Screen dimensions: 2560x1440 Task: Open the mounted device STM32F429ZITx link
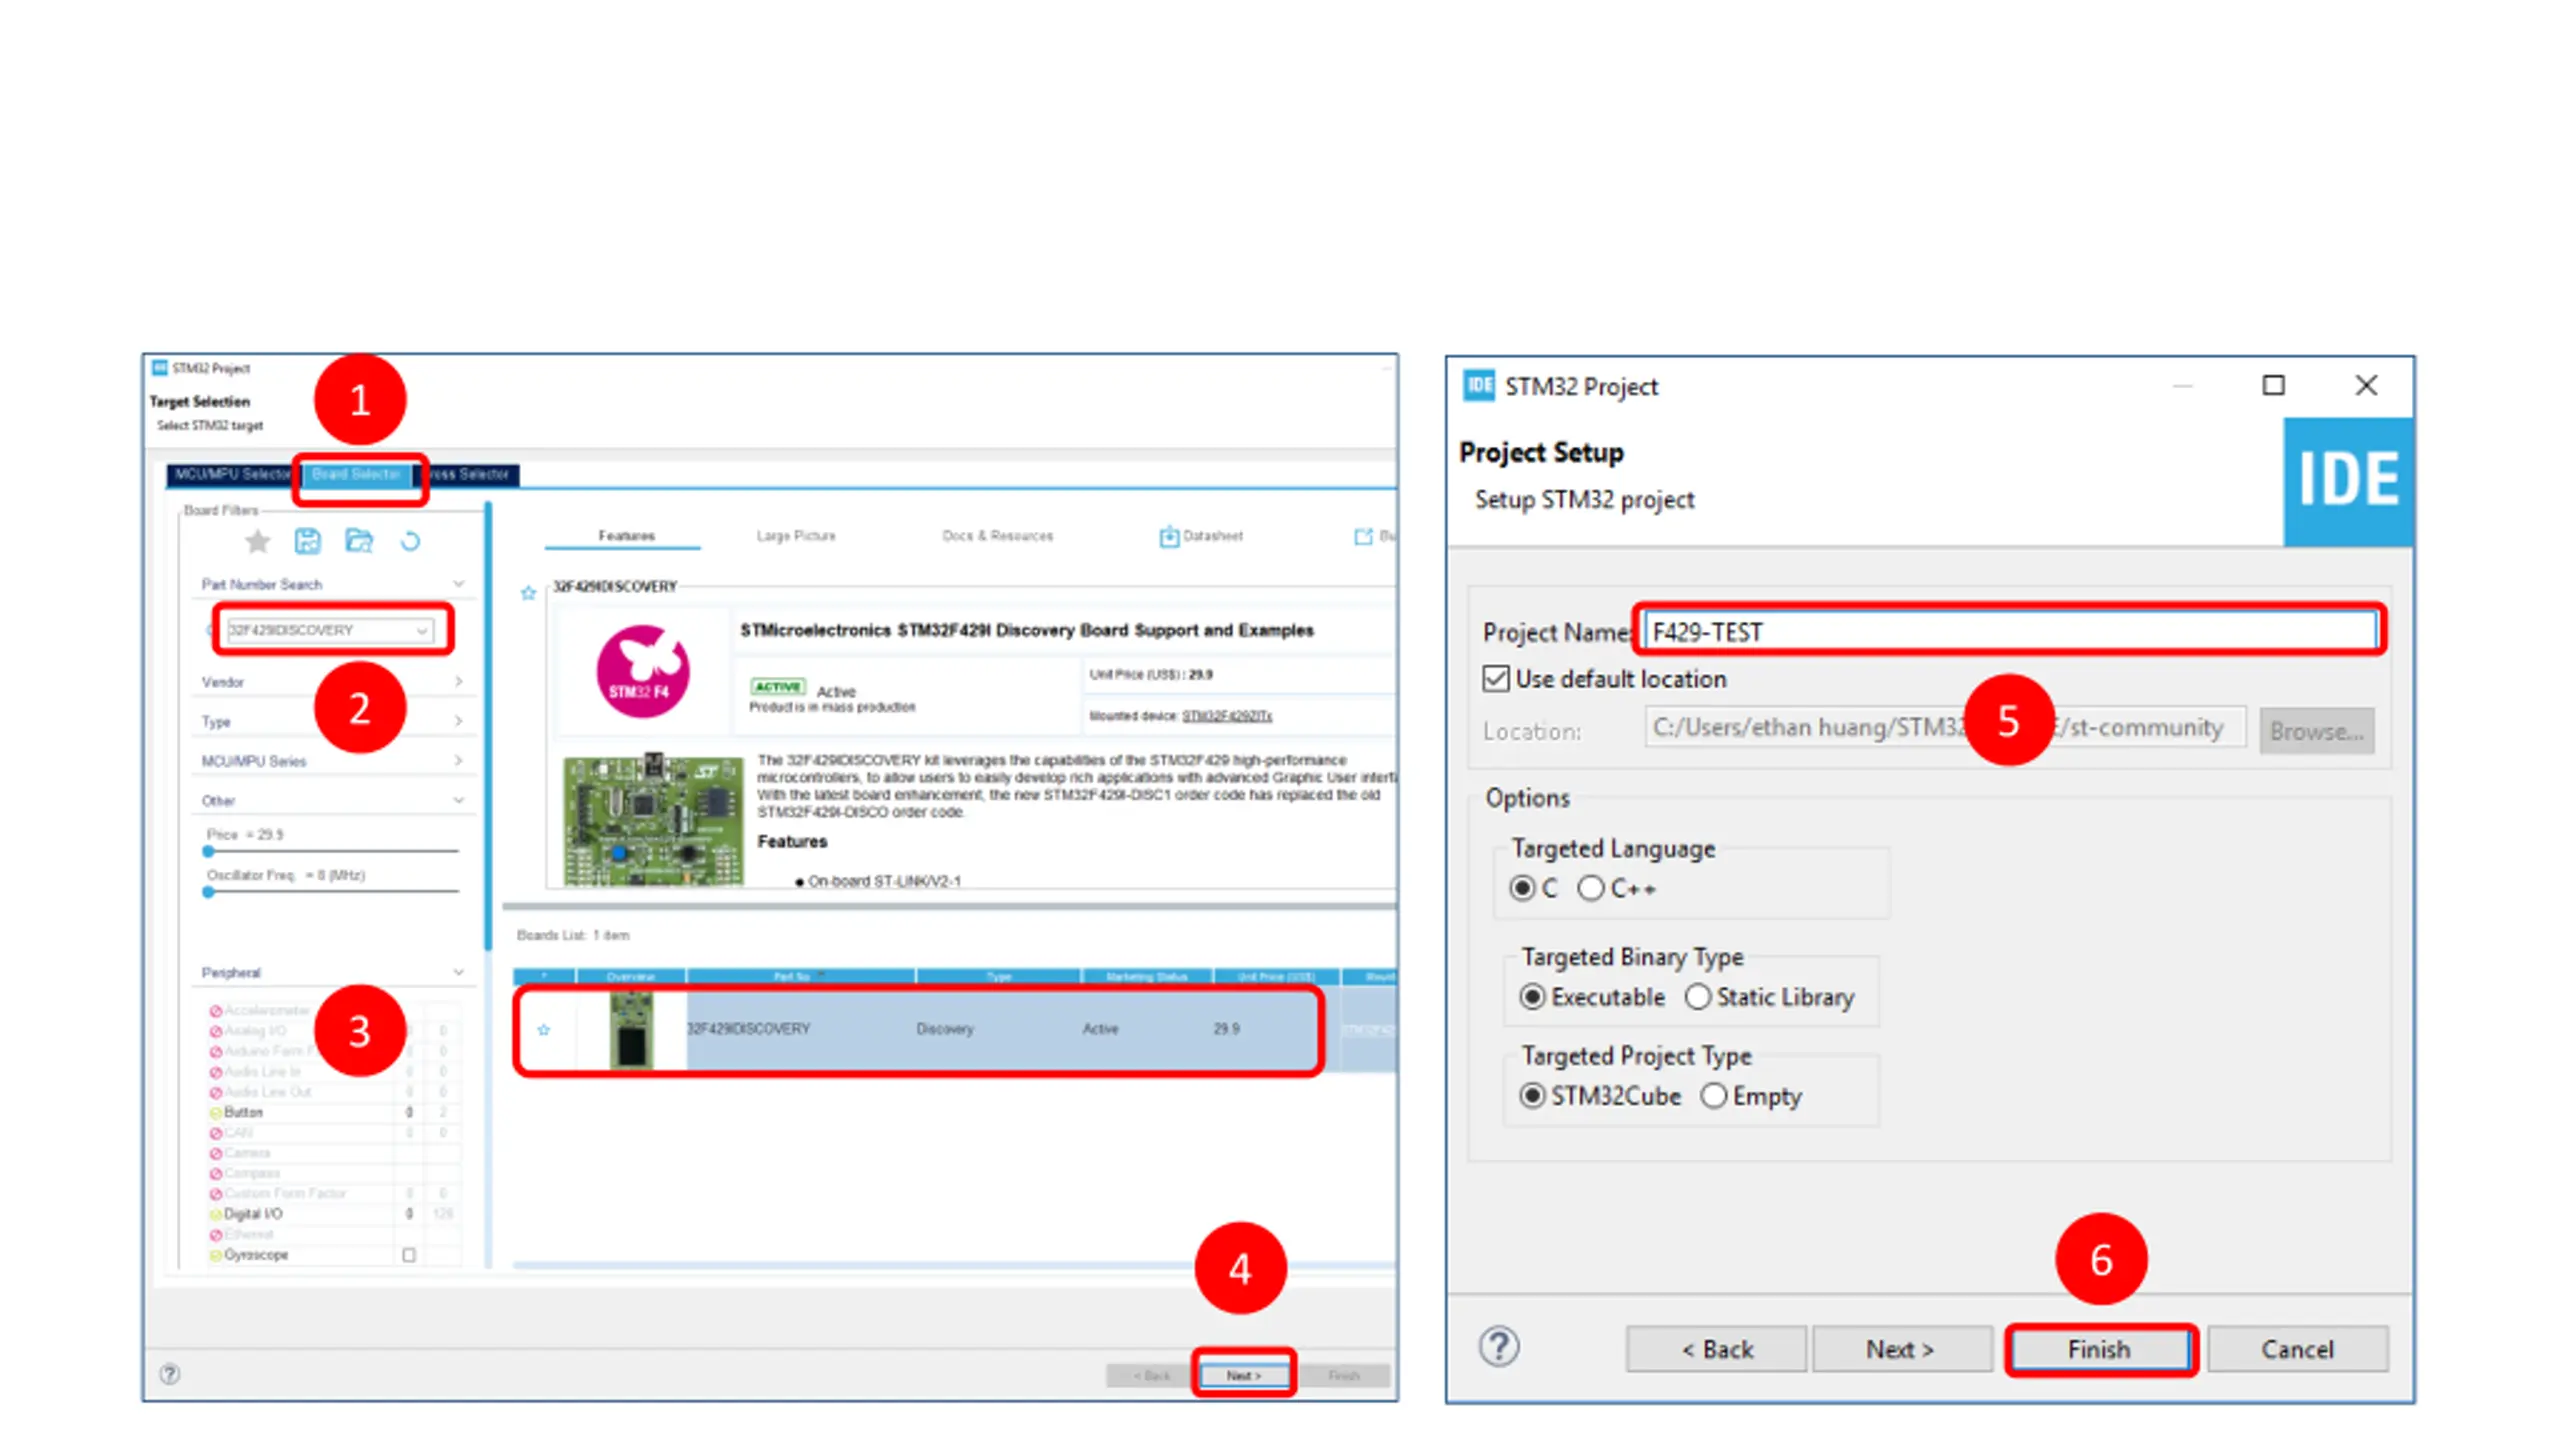click(x=1226, y=716)
